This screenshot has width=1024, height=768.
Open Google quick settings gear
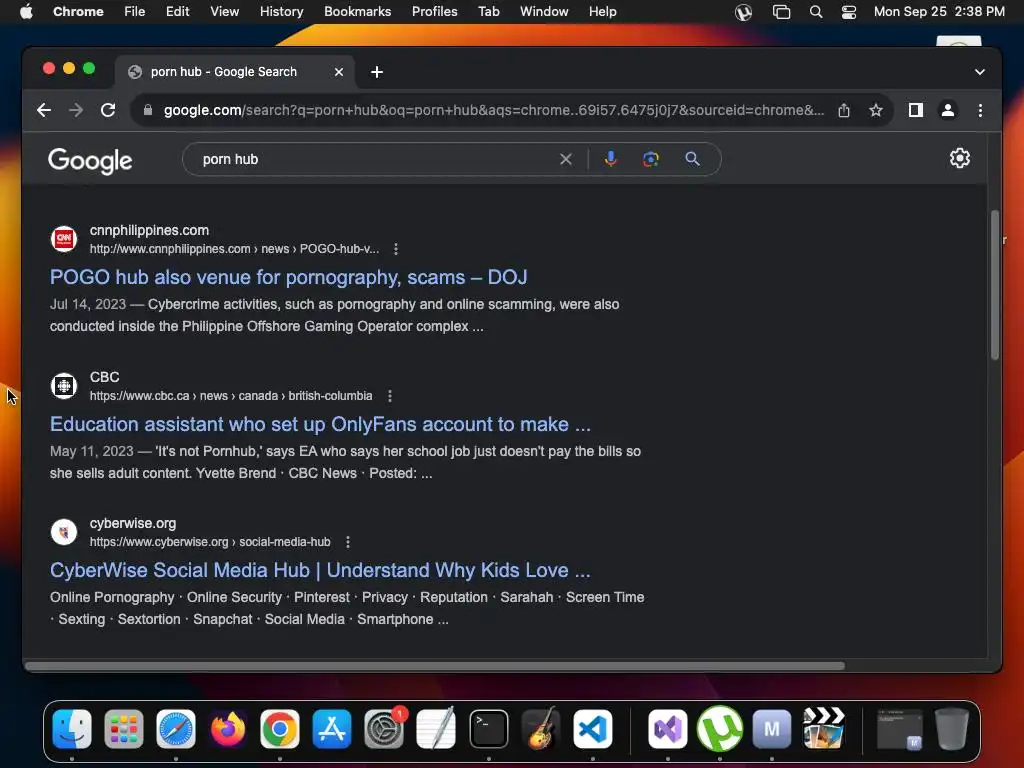pyautogui.click(x=959, y=158)
